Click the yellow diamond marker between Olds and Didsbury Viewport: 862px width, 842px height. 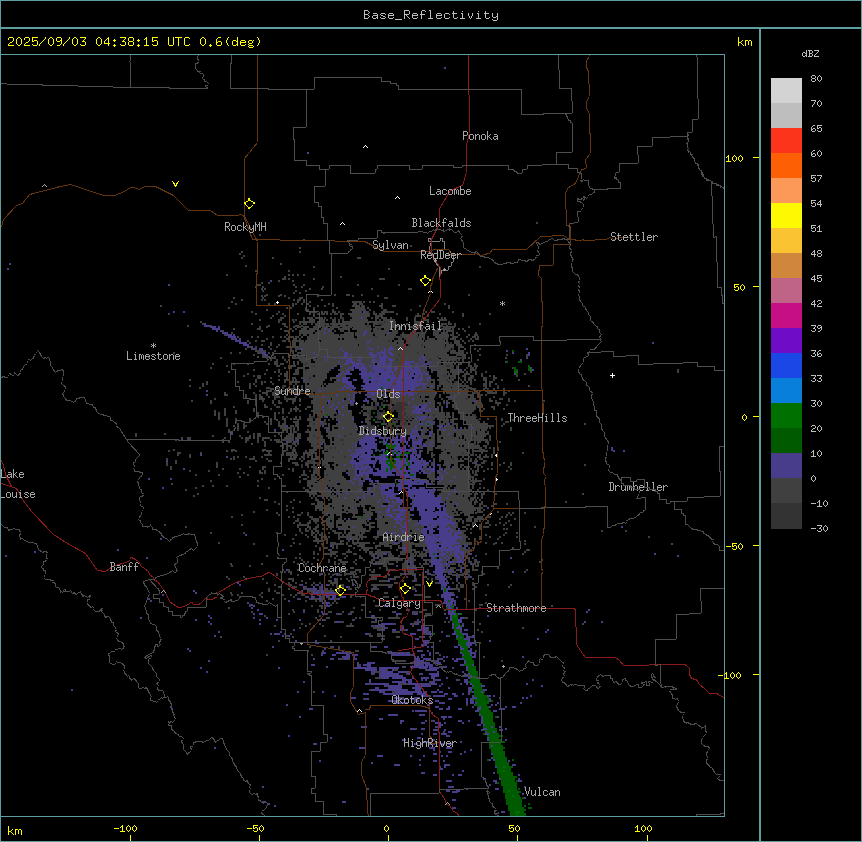[388, 417]
